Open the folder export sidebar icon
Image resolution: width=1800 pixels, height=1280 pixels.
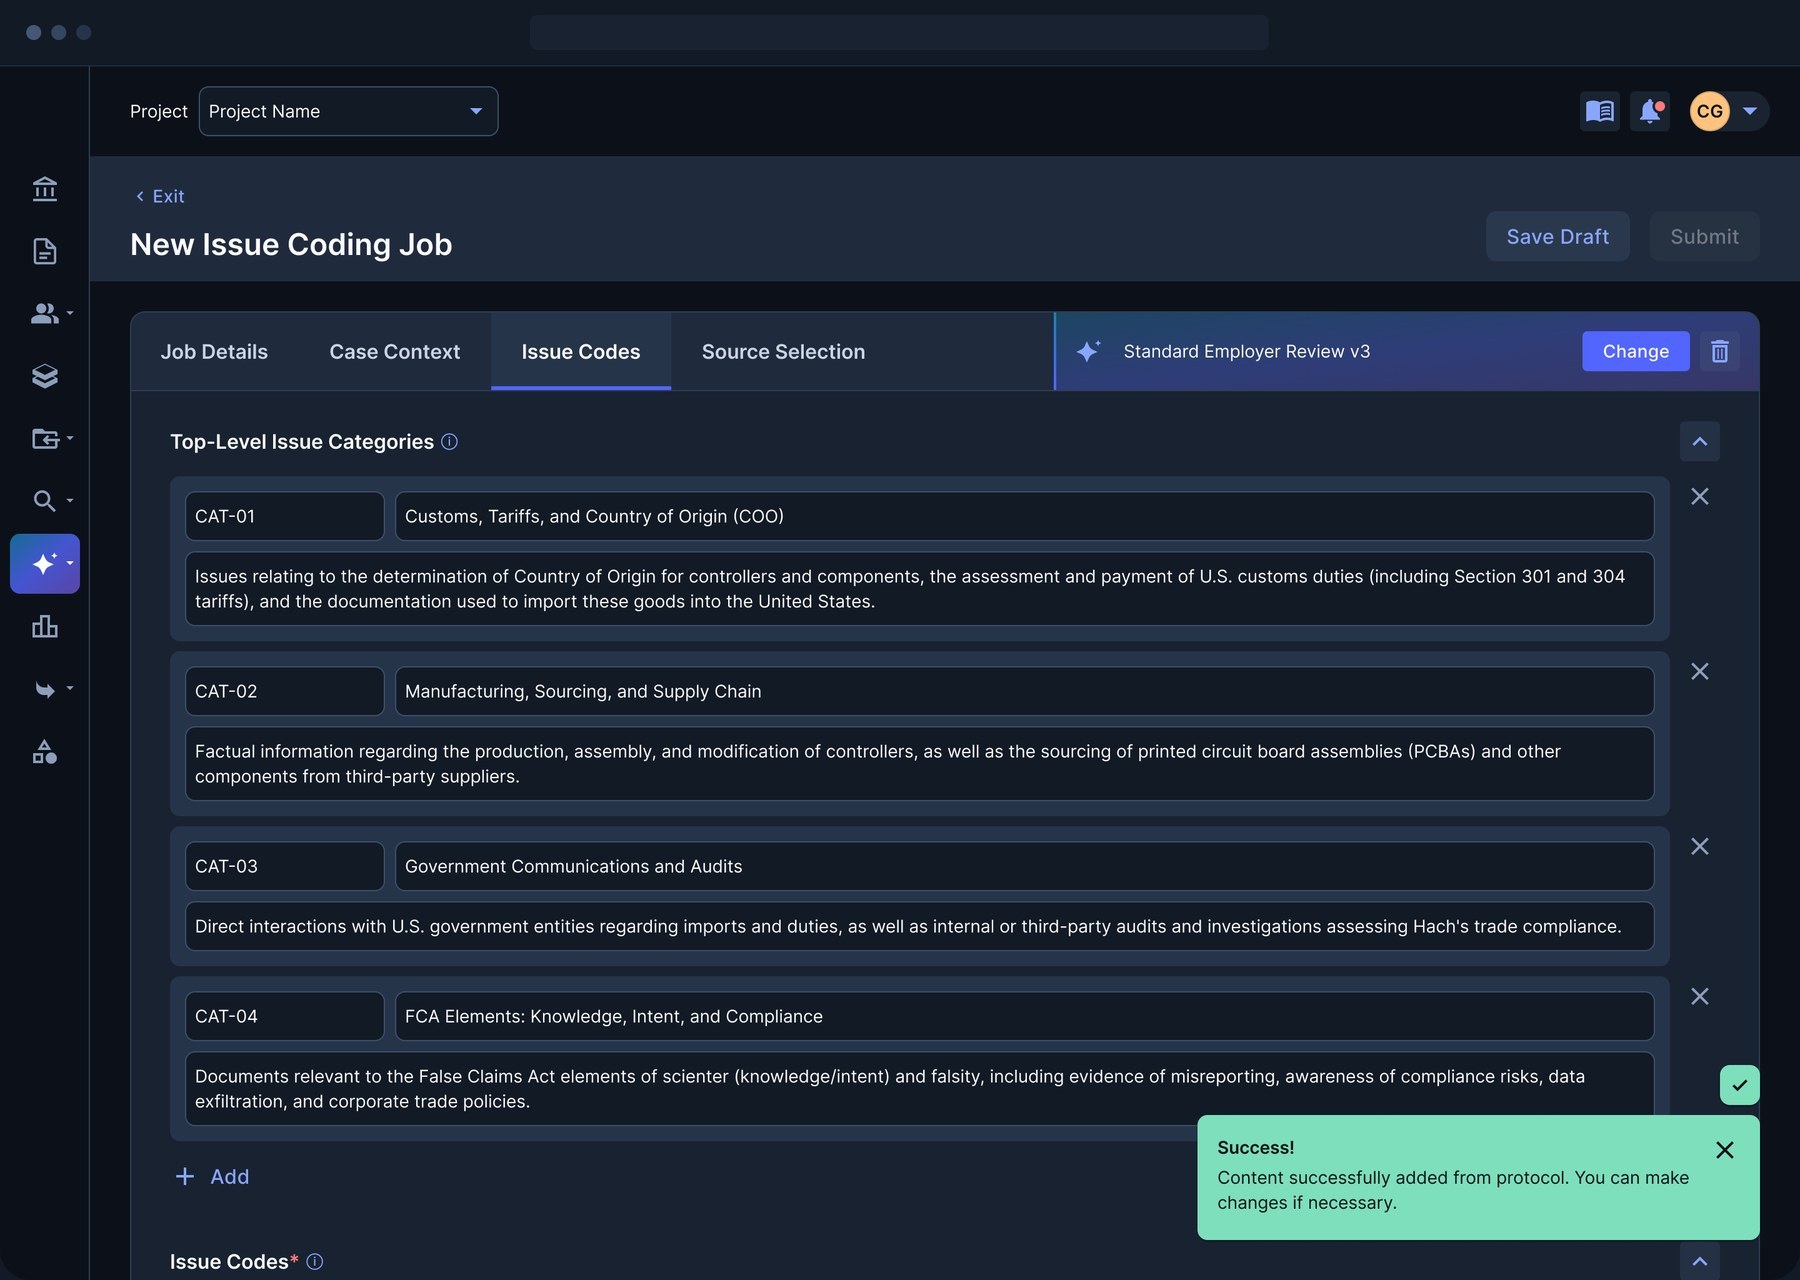[x=45, y=438]
